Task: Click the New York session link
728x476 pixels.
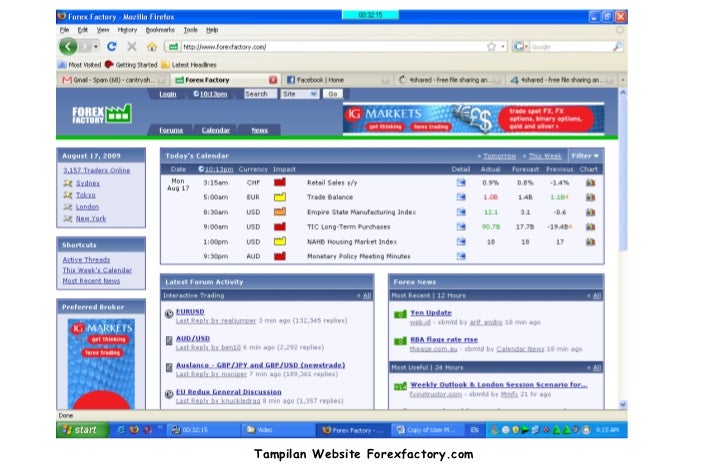Action: 91,218
